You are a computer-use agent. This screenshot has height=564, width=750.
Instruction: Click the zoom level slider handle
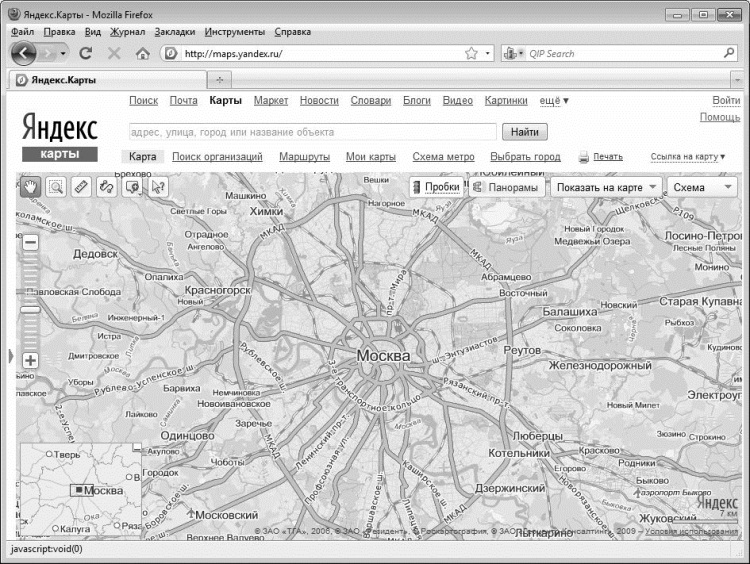[30, 309]
